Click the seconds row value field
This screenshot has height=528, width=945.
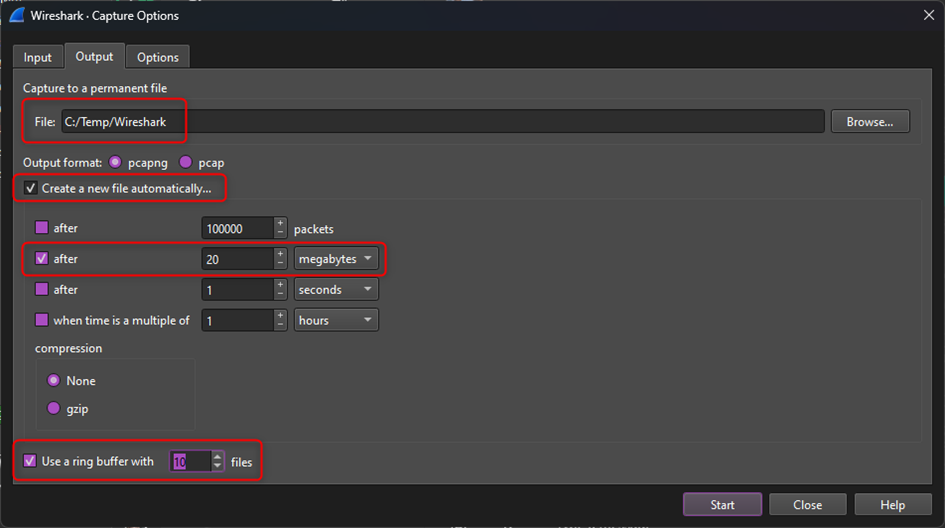(237, 290)
